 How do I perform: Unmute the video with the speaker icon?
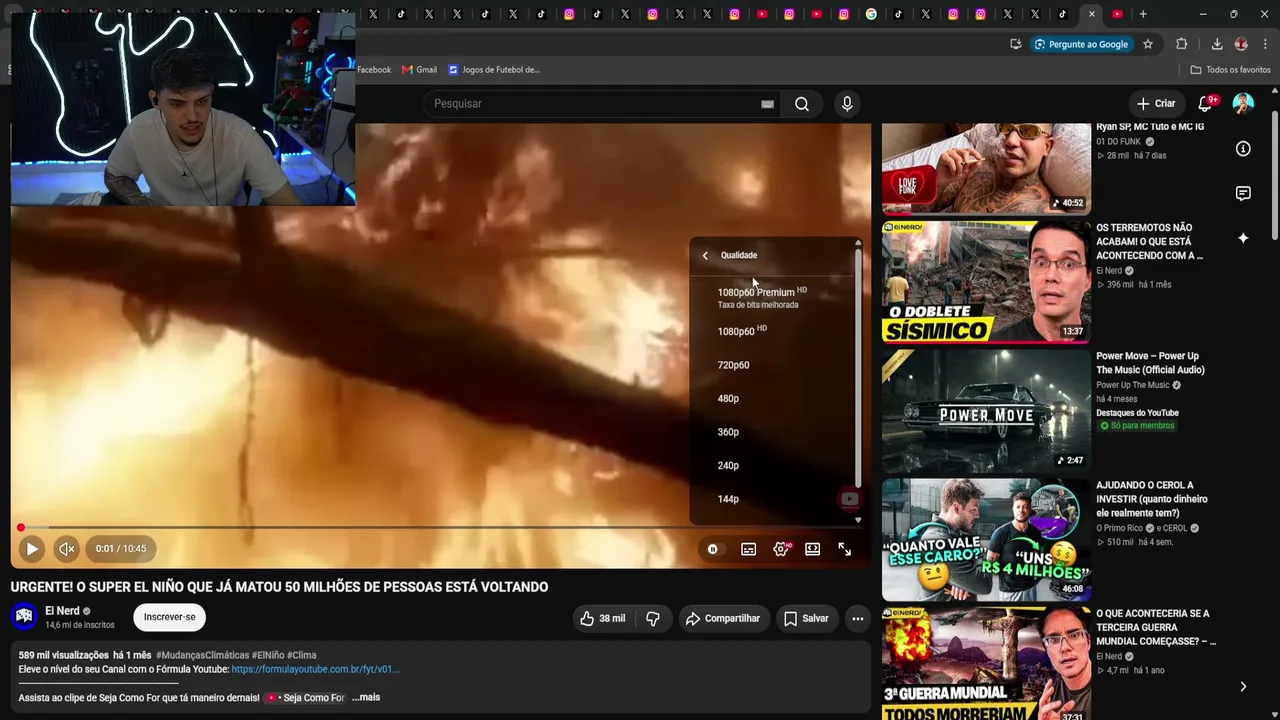[67, 549]
